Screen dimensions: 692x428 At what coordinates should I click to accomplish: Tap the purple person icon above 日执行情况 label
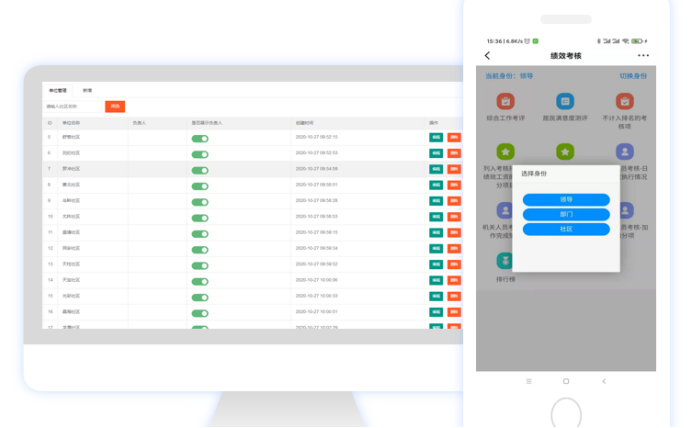[x=624, y=152]
